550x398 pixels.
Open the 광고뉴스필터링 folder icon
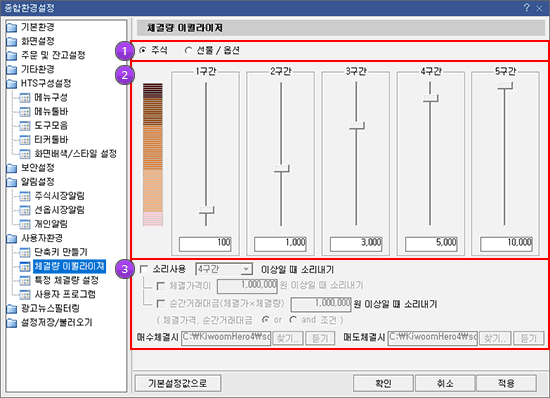tap(12, 309)
